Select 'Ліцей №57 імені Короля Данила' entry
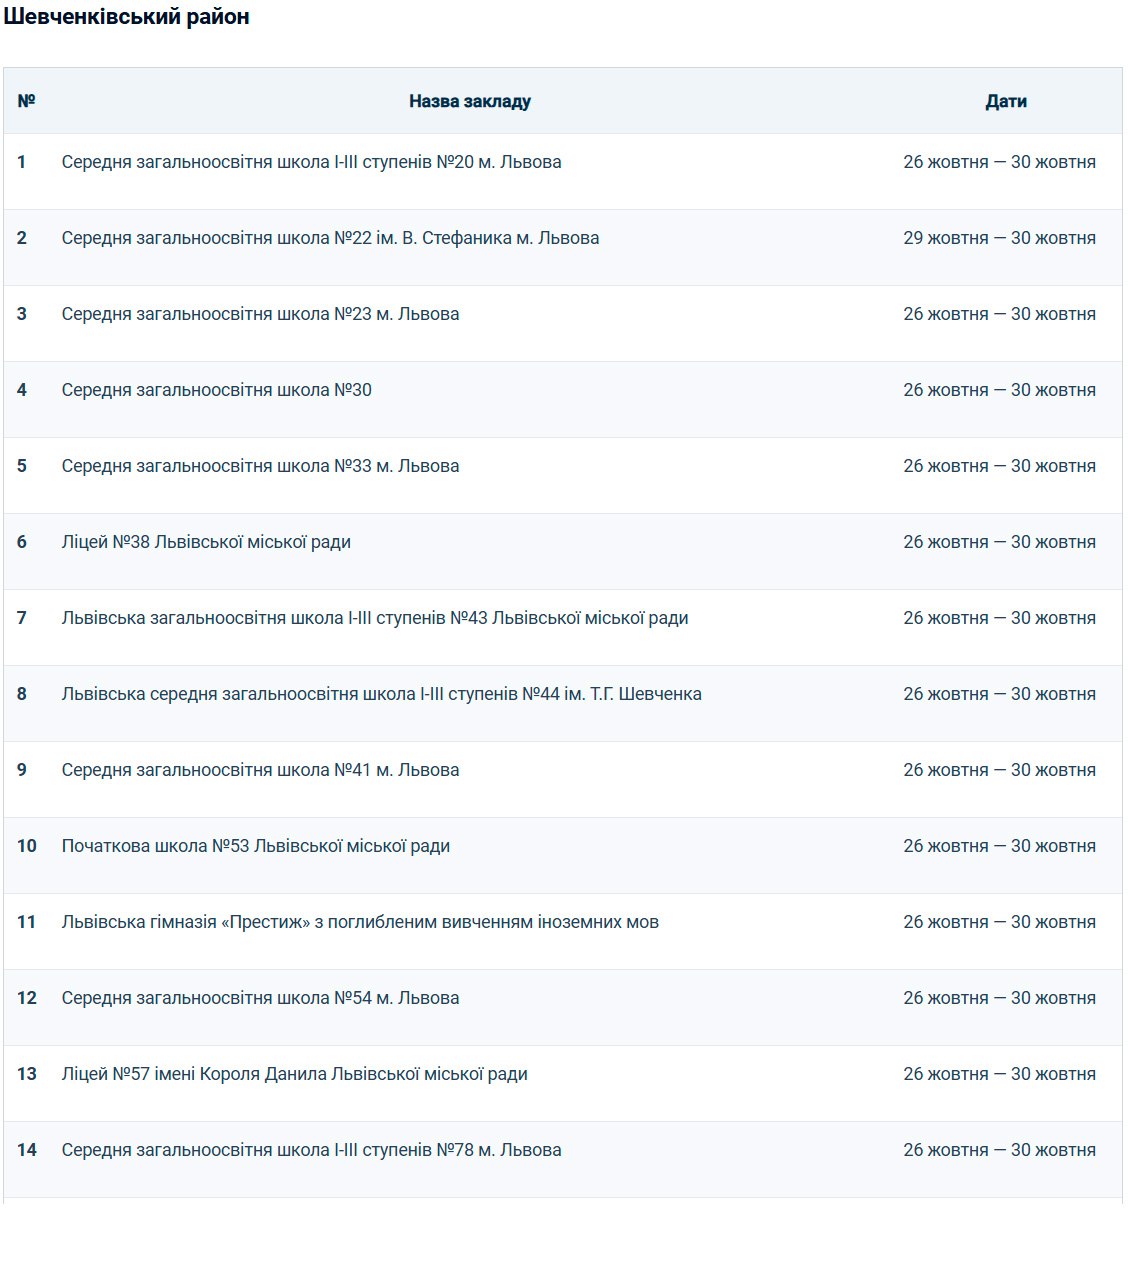This screenshot has height=1276, width=1128. pyautogui.click(x=294, y=1074)
